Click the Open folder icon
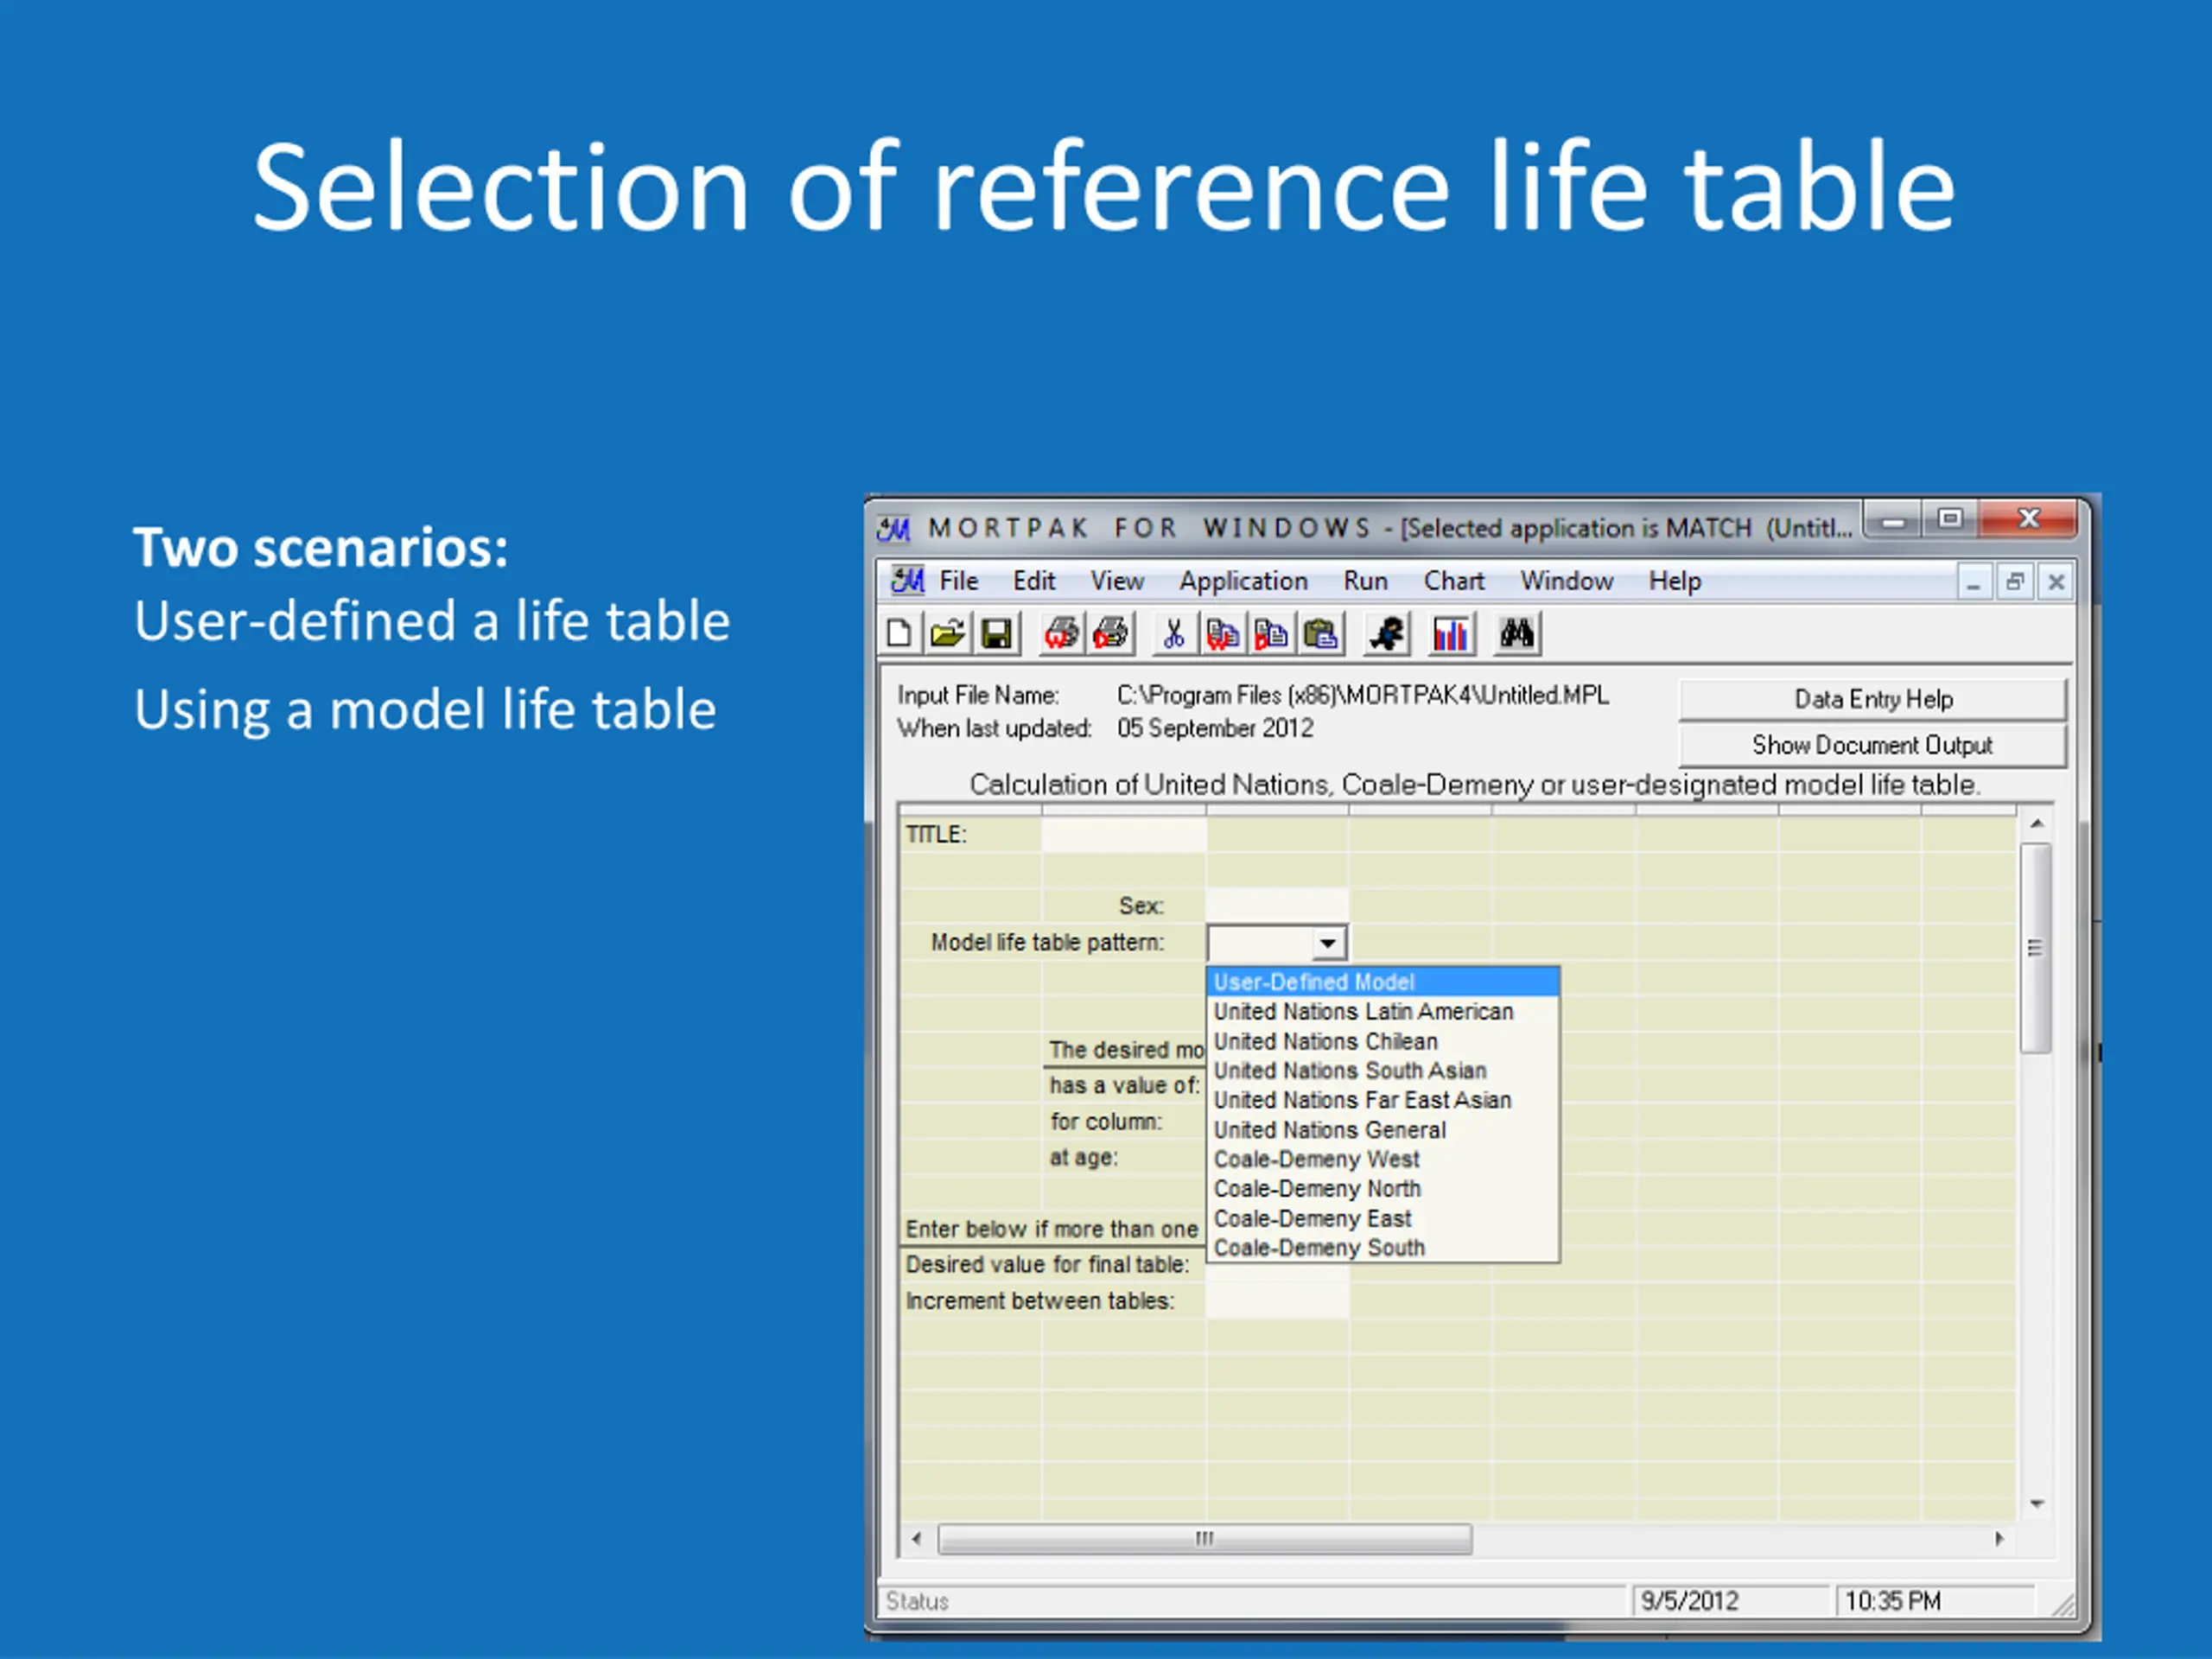The image size is (2212, 1659). coord(946,634)
